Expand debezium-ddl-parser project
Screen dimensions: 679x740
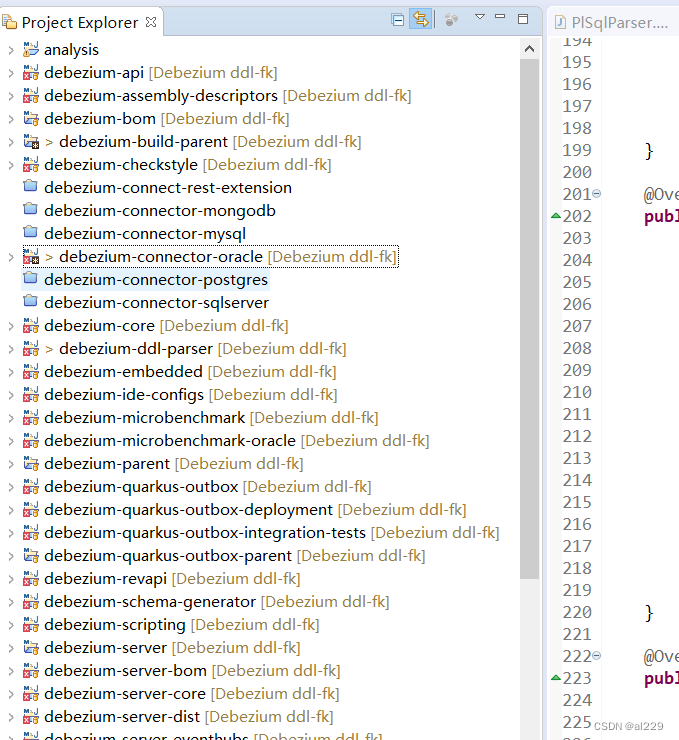click(x=11, y=349)
